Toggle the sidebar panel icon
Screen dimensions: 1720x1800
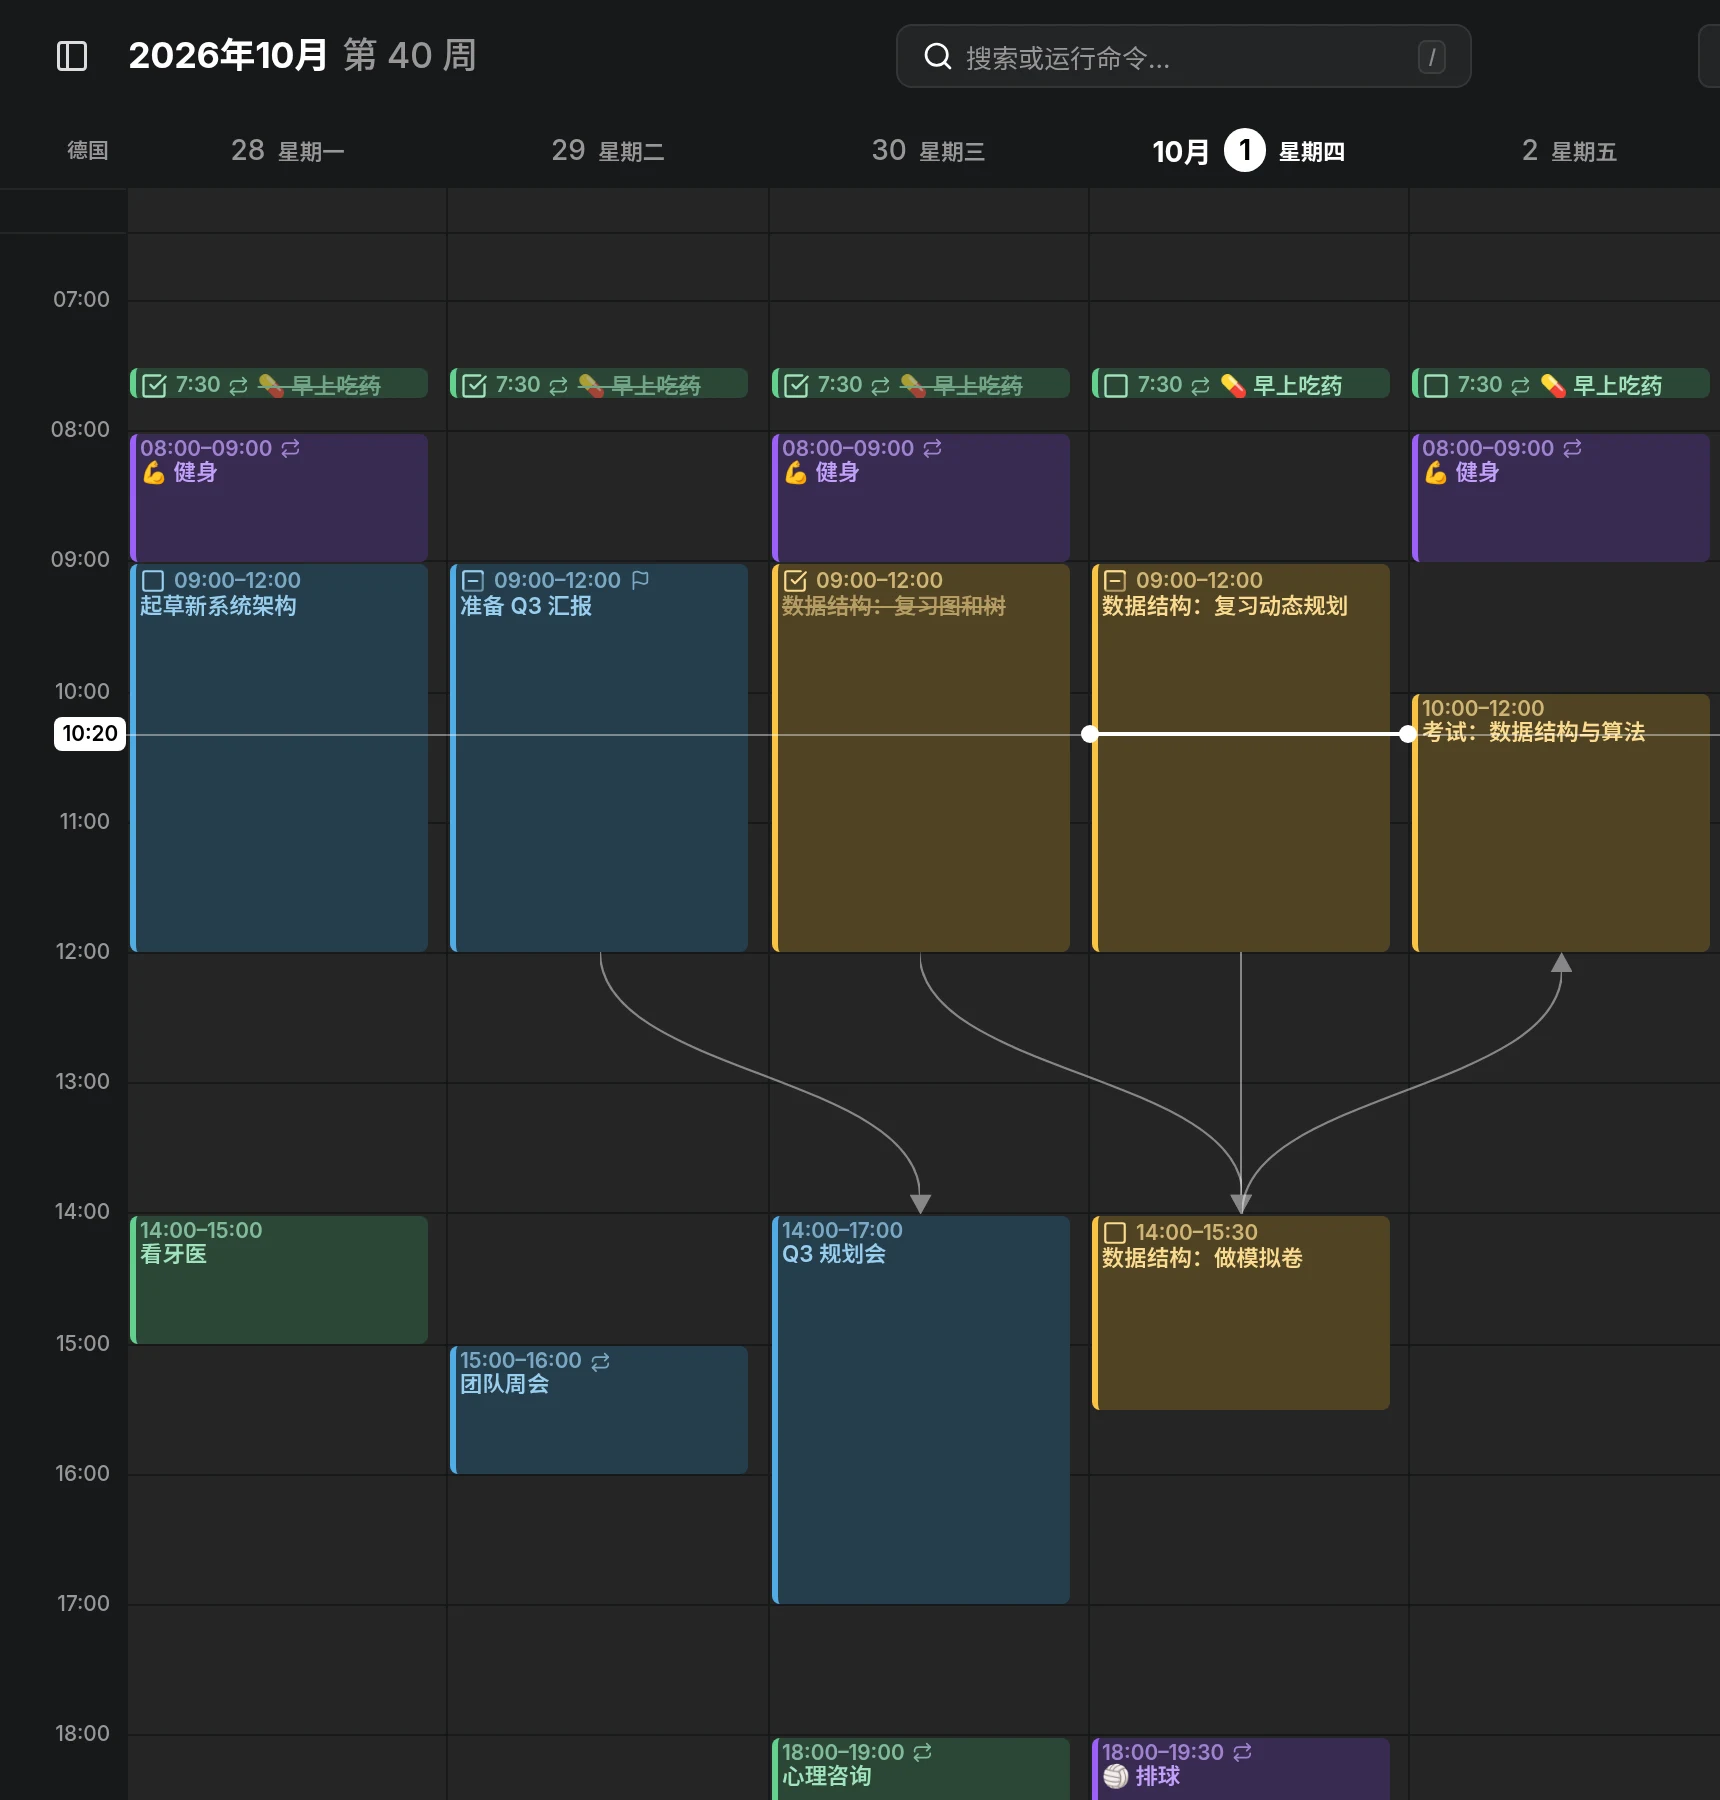coord(72,56)
